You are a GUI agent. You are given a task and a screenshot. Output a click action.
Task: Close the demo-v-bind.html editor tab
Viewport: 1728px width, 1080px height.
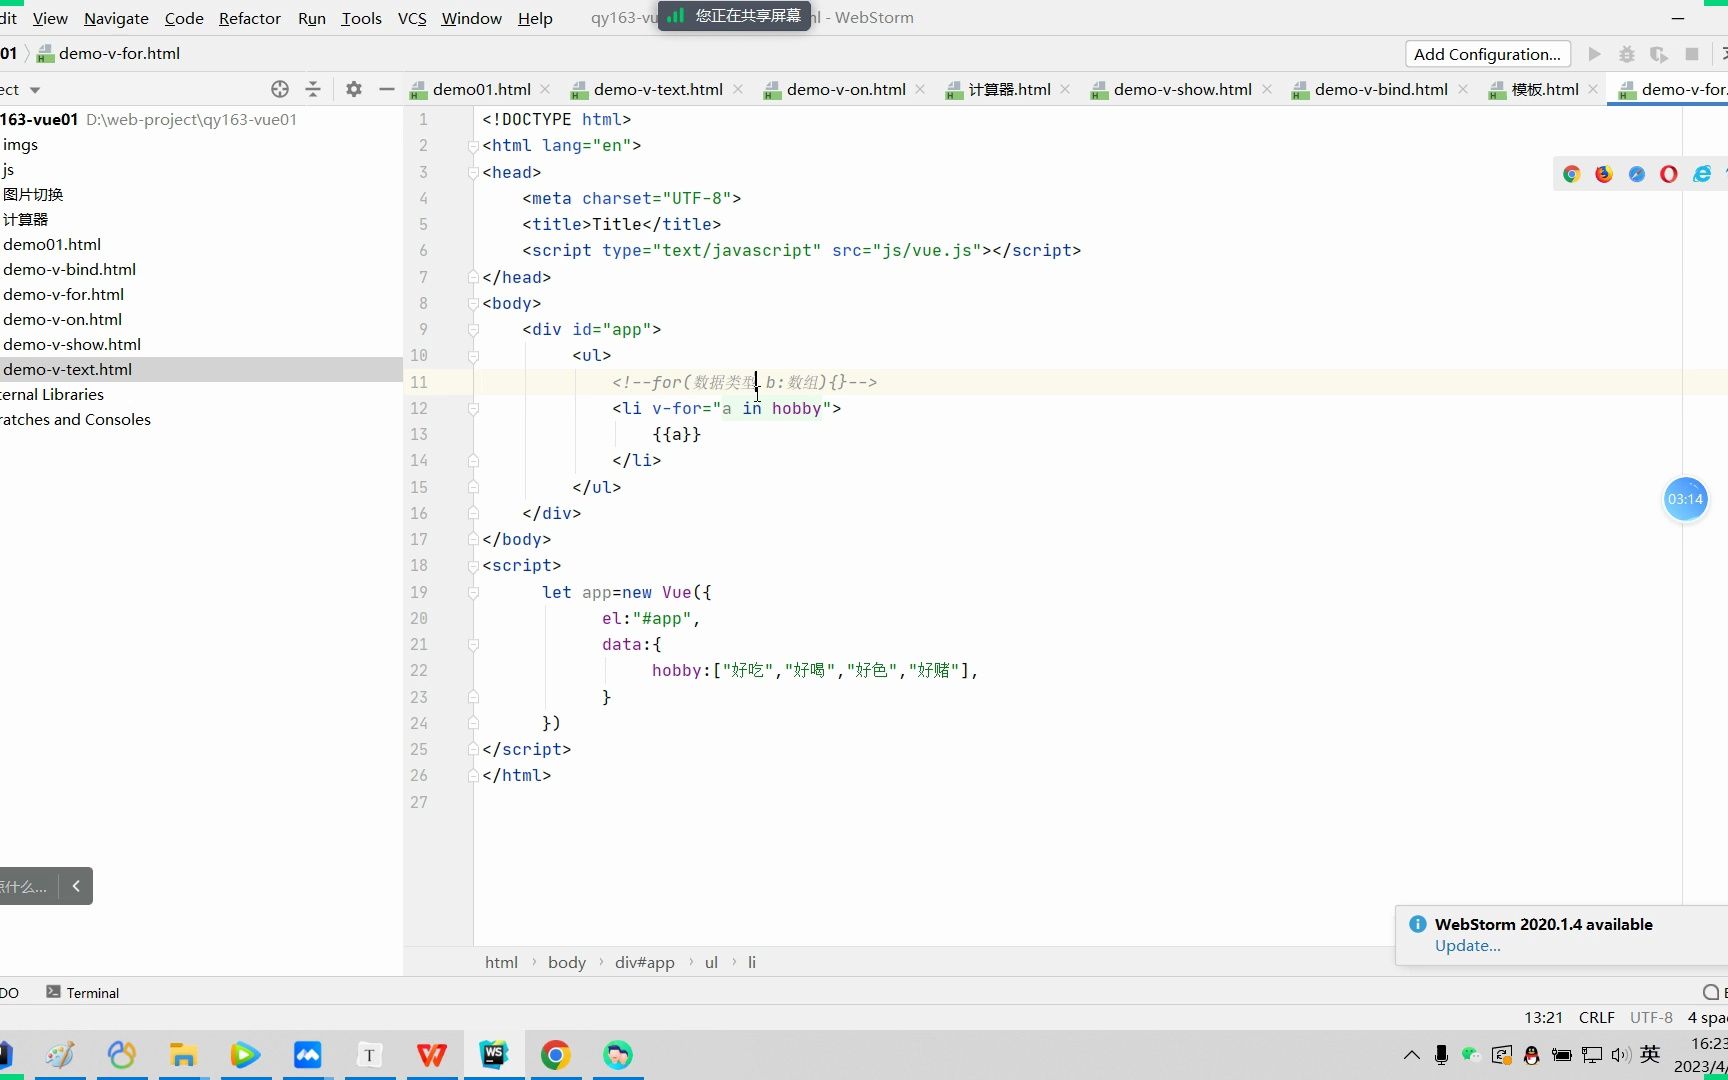[1463, 89]
